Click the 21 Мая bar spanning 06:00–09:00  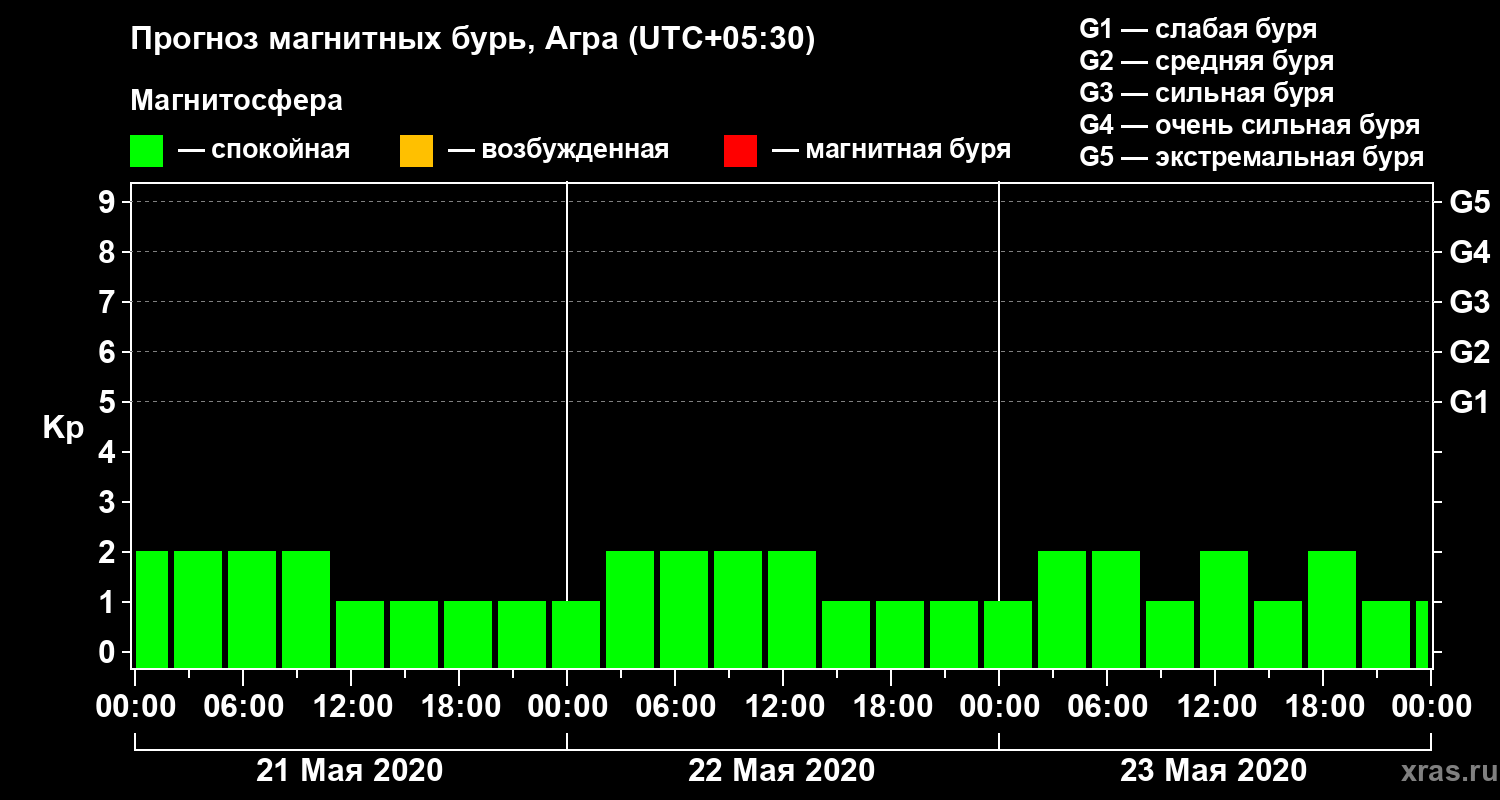[252, 609]
